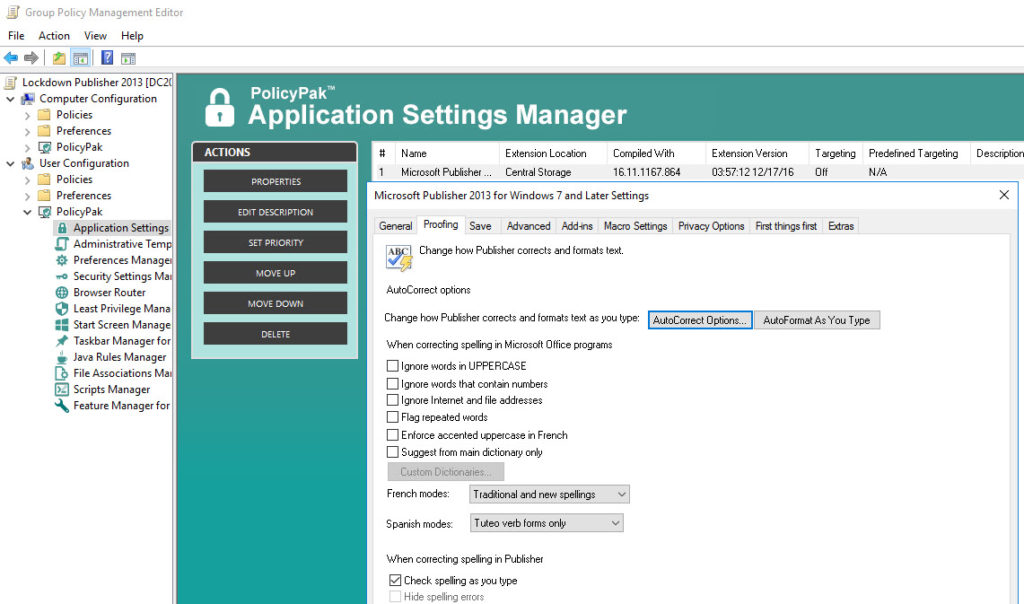Click the Computer Configuration node icon
The image size is (1024, 604).
coord(27,99)
